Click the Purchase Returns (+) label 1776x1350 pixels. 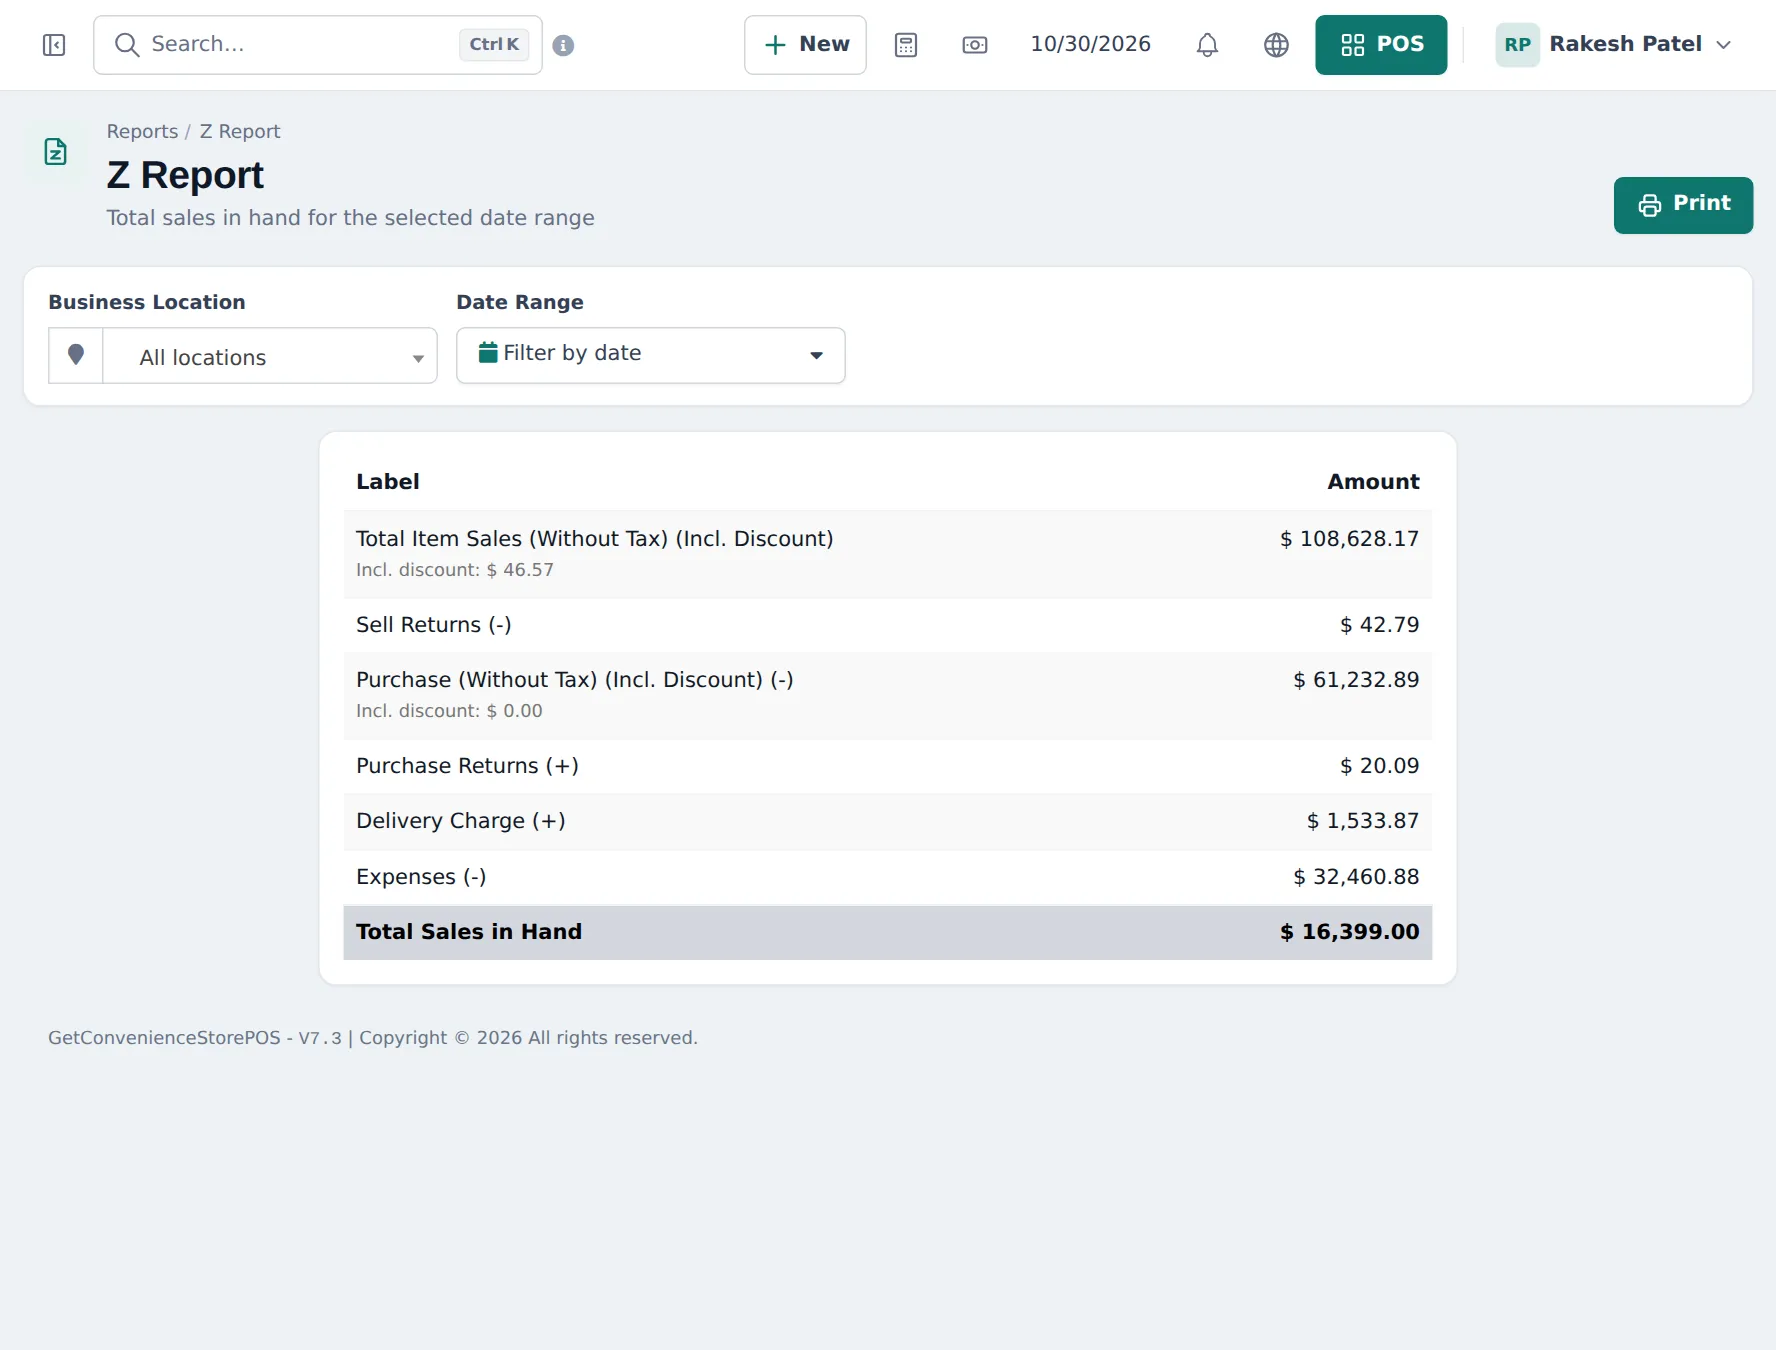(x=467, y=765)
